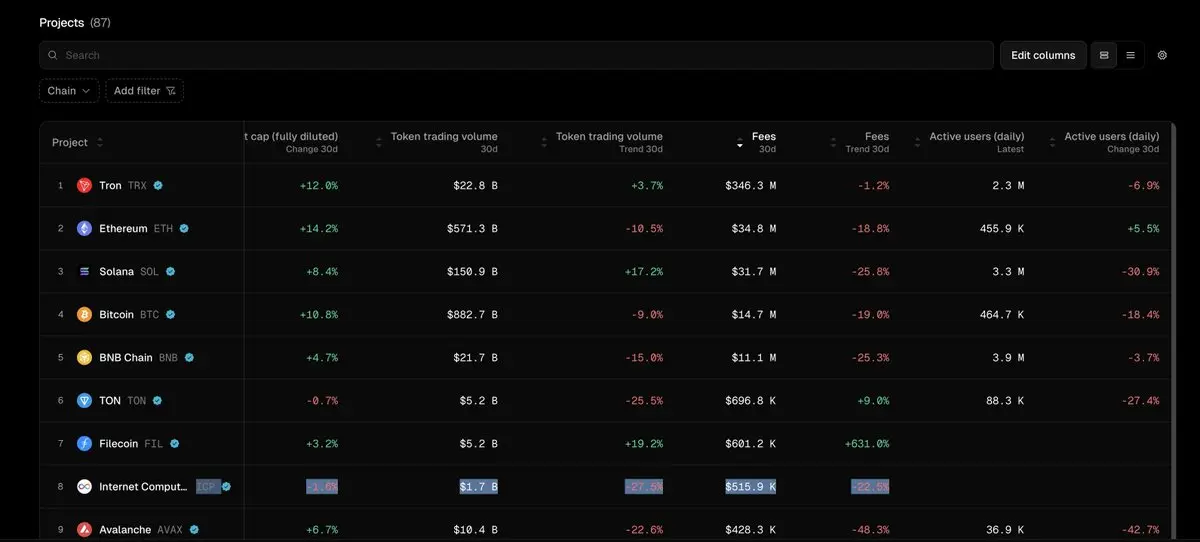Click the TON project logo icon
The height and width of the screenshot is (542, 1200).
[84, 400]
